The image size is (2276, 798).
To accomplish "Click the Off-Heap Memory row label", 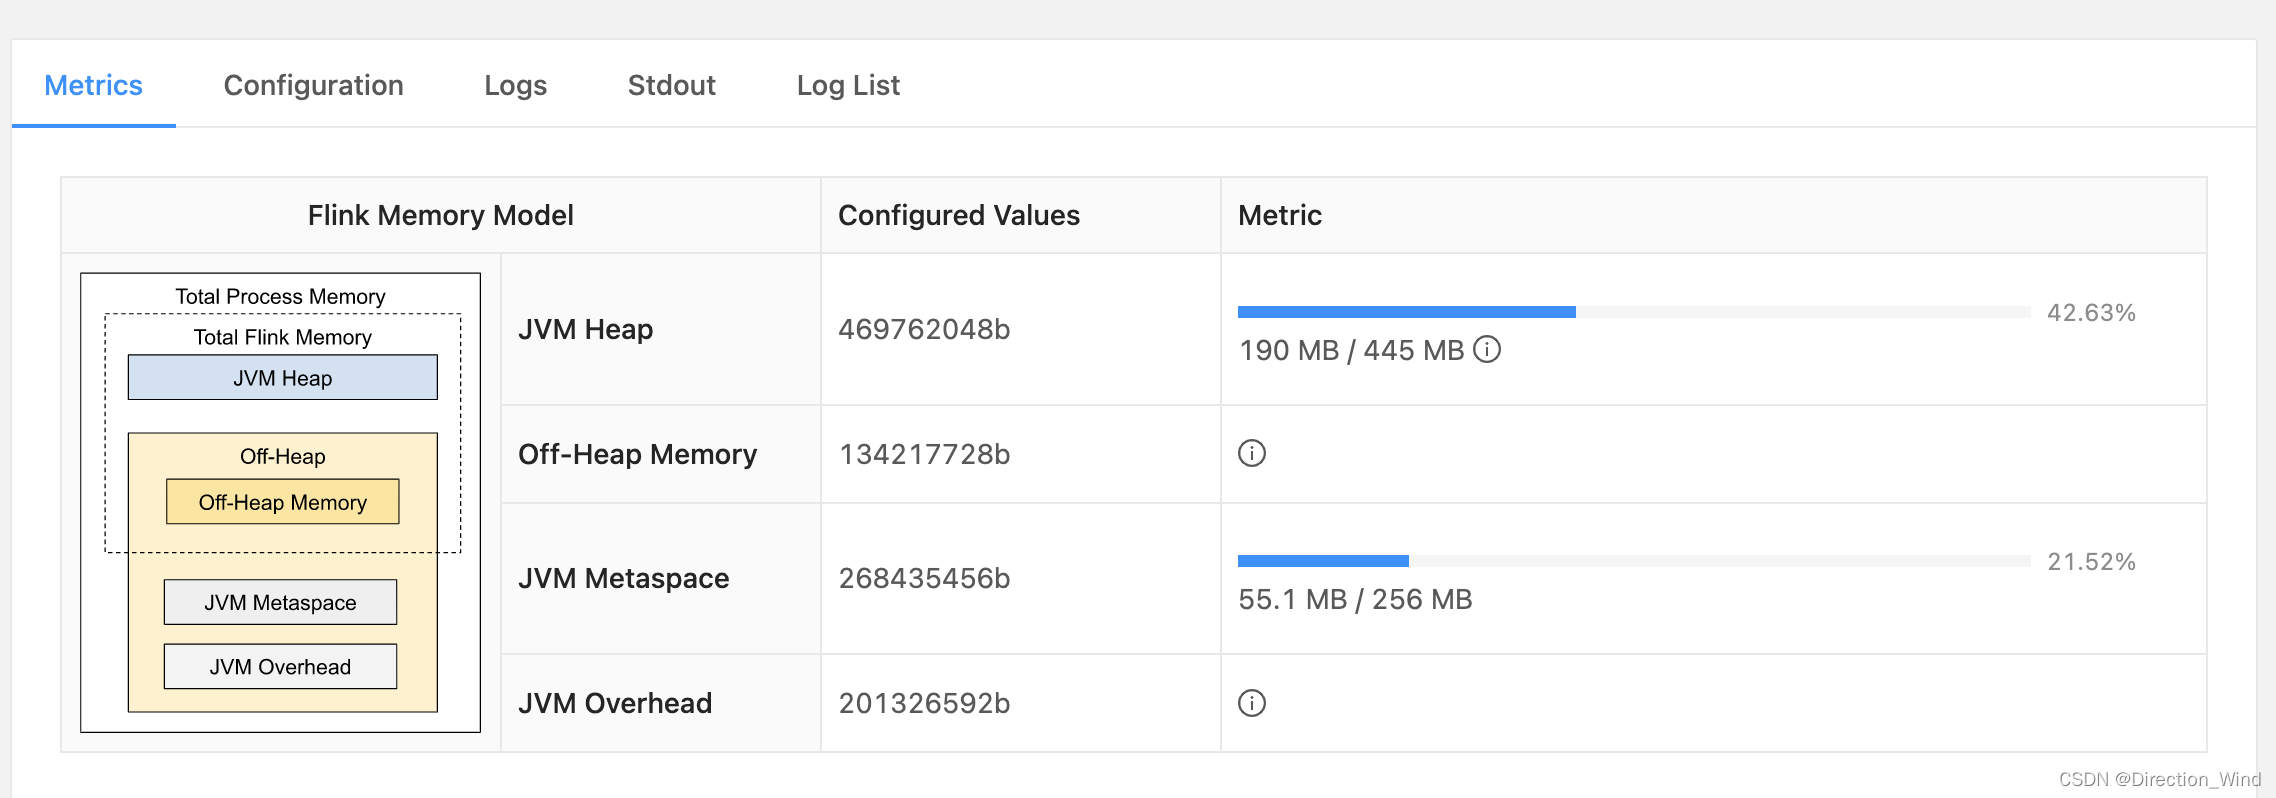I will point(637,454).
